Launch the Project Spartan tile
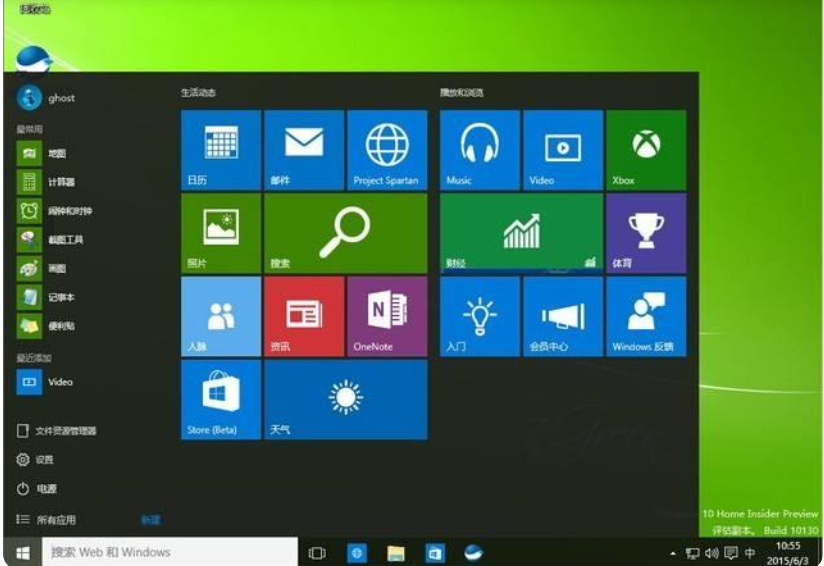Screen dimensions: 824x566 387,150
